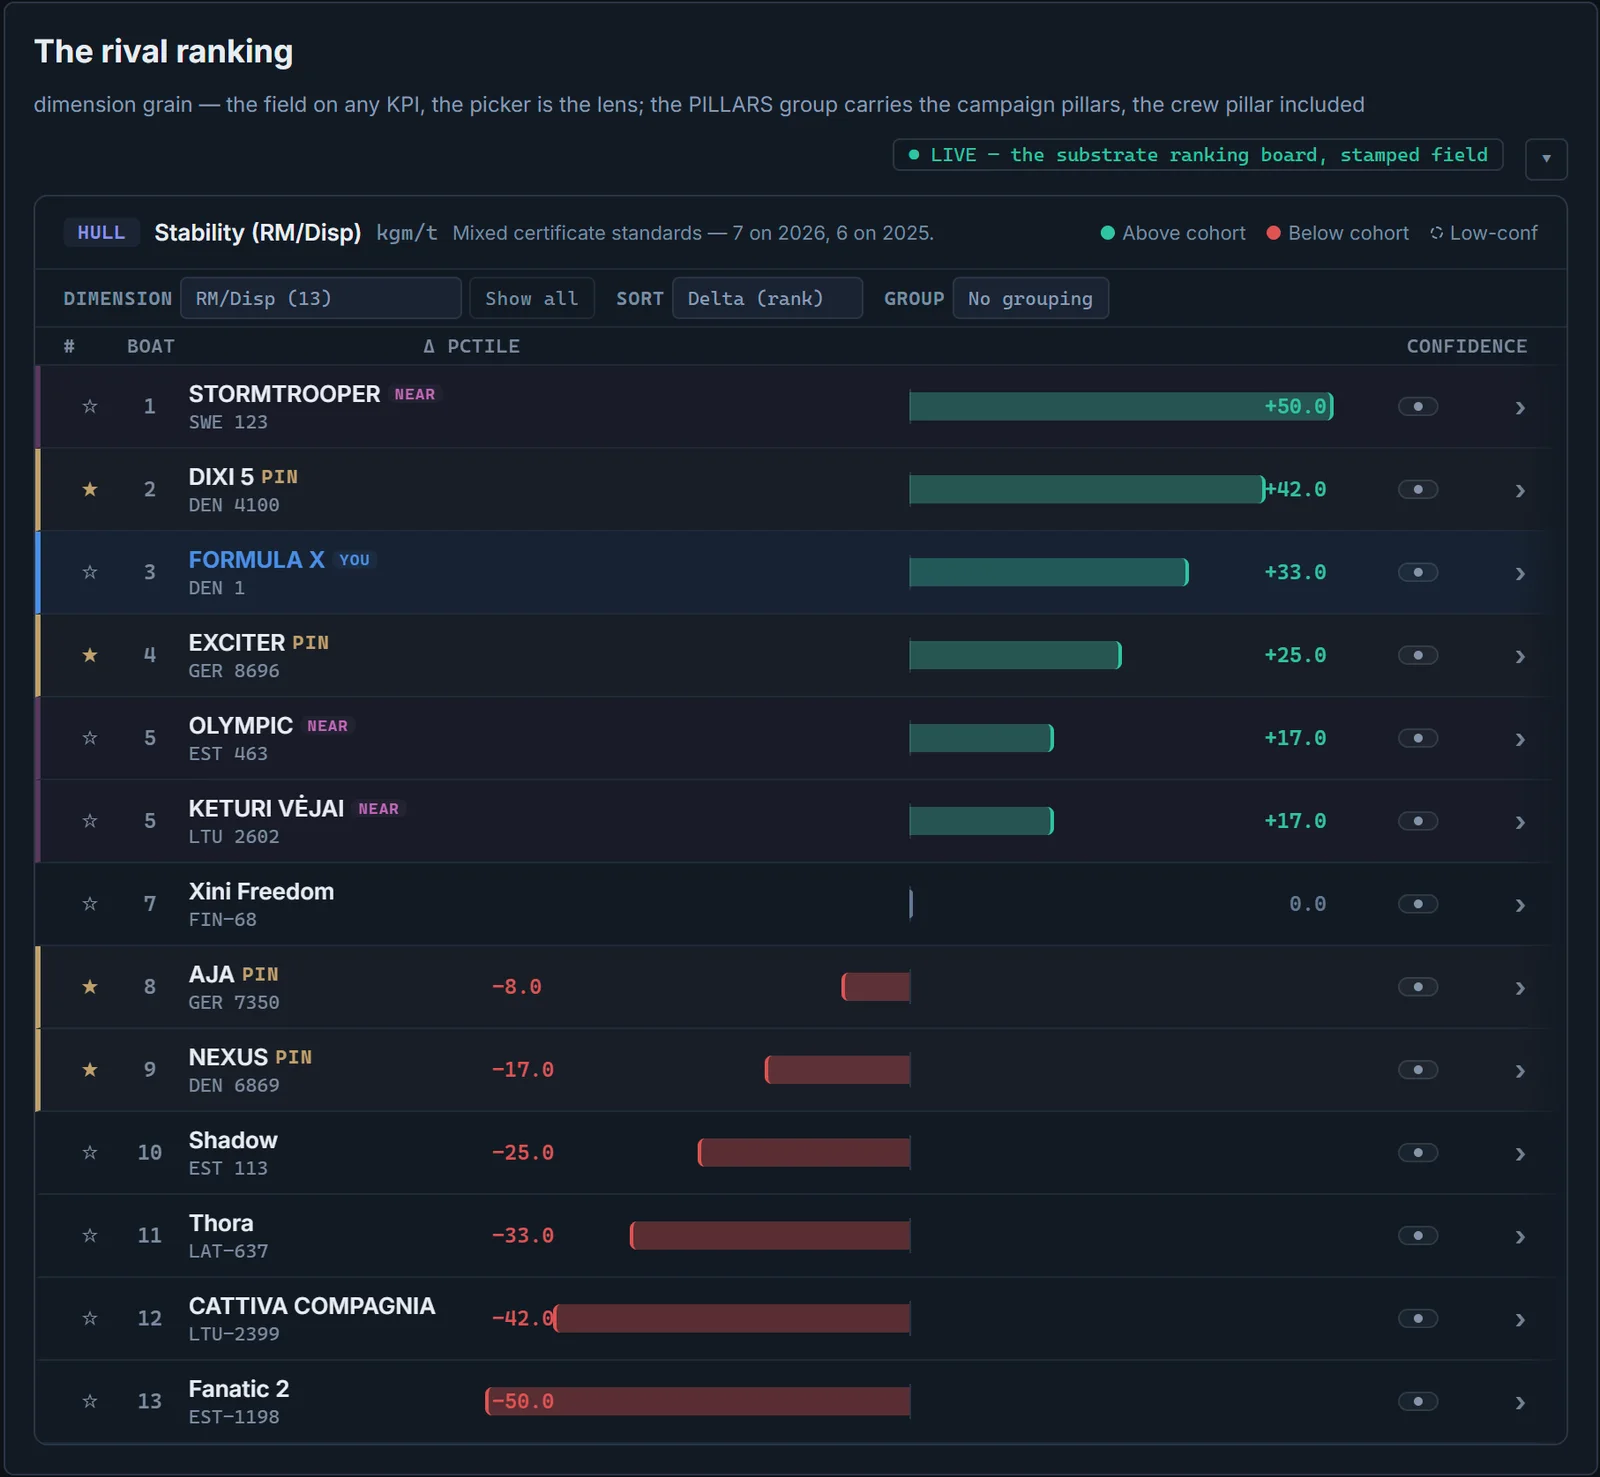The width and height of the screenshot is (1600, 1477).
Task: Expand AJA row details chevron
Action: click(1520, 989)
